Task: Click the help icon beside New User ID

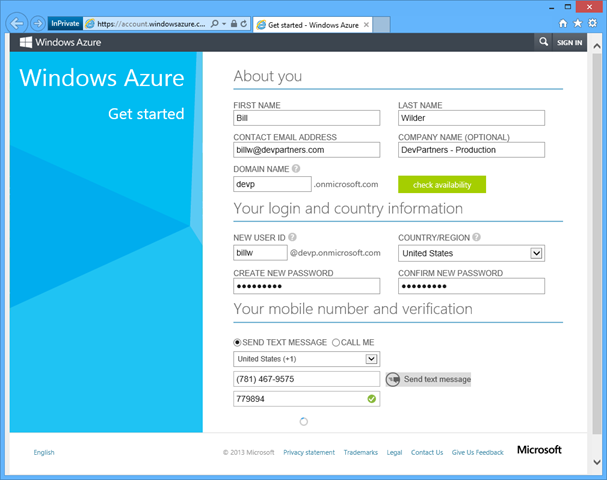Action: pyautogui.click(x=292, y=237)
